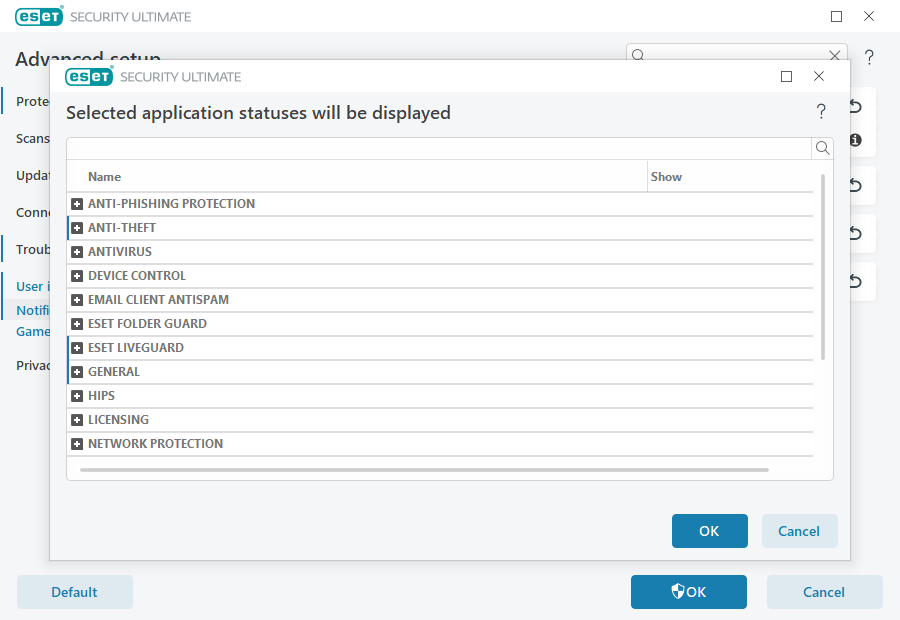Select ANTIVIRUS row label
900x620 pixels.
[x=120, y=252]
